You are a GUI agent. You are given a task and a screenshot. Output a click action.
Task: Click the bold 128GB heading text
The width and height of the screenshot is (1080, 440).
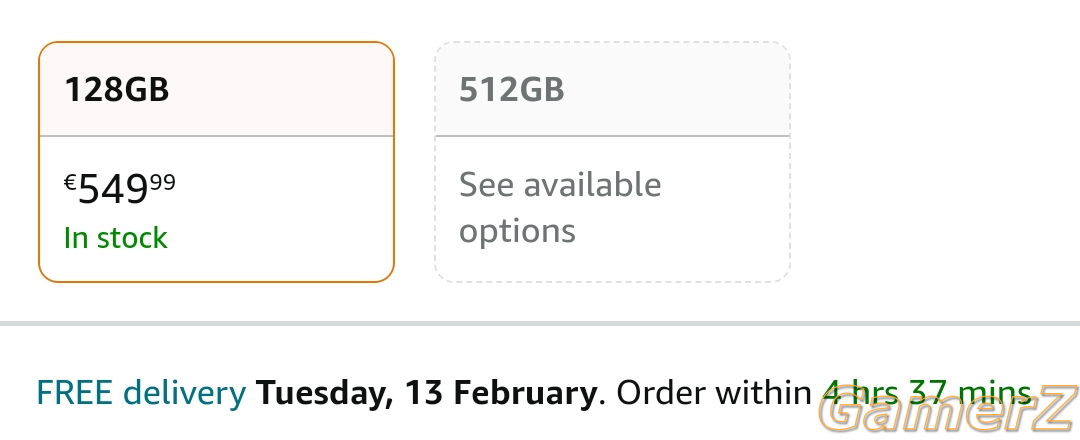(x=116, y=90)
